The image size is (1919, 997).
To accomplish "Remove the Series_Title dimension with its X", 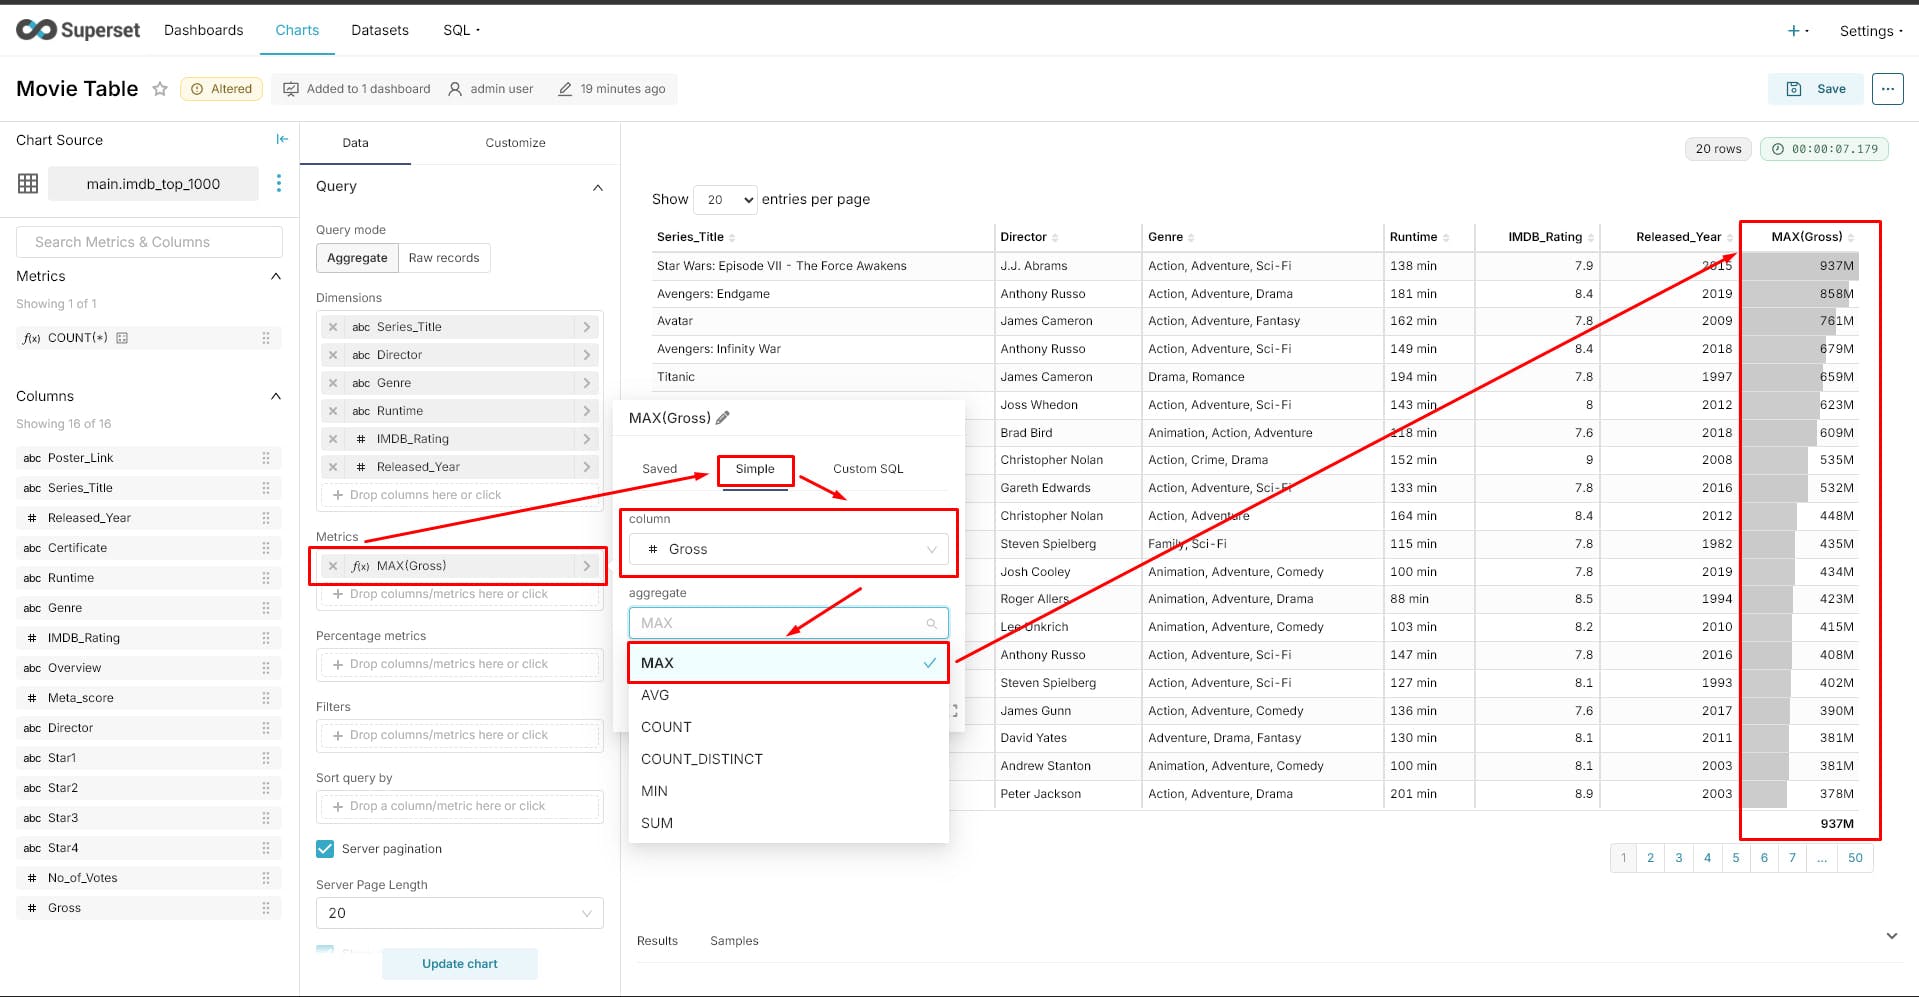I will (333, 327).
